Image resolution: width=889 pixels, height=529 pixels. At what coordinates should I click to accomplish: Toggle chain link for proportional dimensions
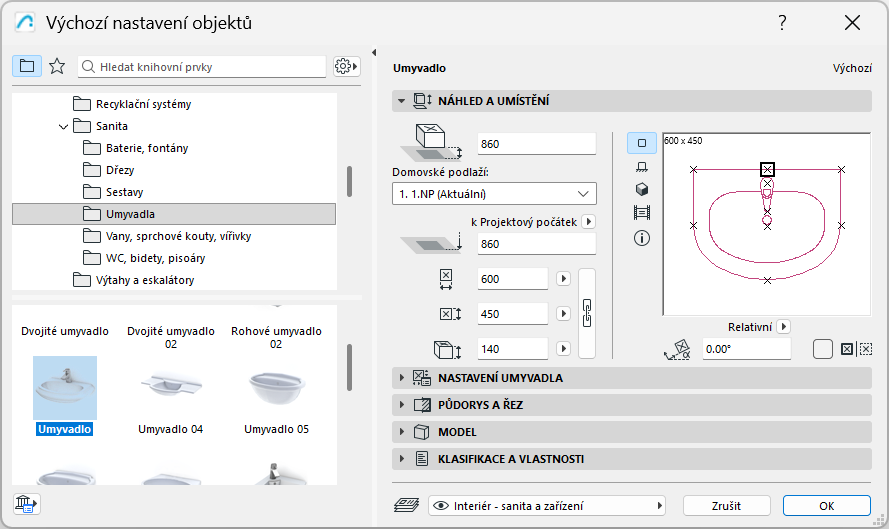pos(588,313)
